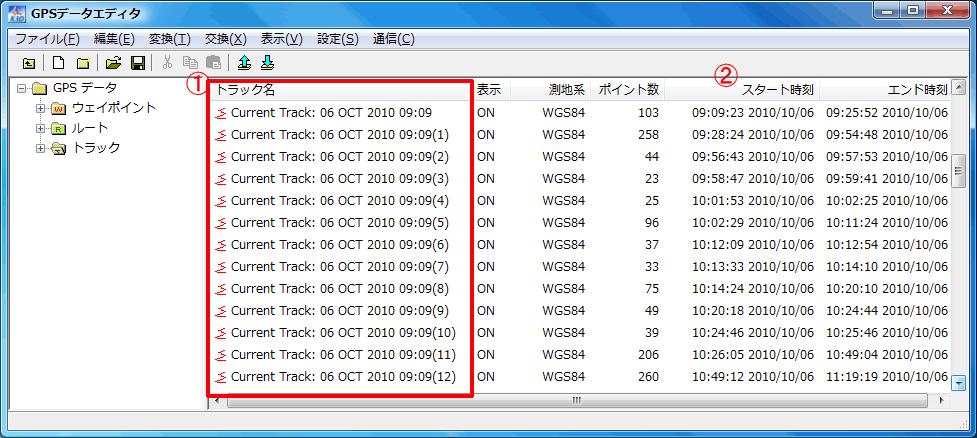Click the vertical scrollbar down arrow
Viewport: 977px width, 438px height.
(x=958, y=382)
